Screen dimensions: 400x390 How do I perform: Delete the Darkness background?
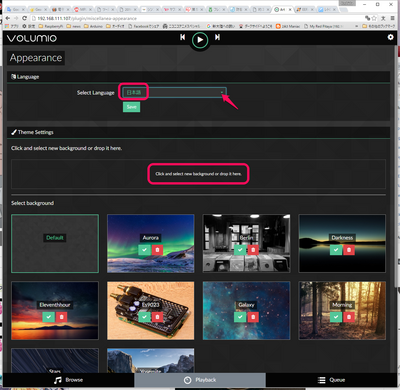point(349,250)
